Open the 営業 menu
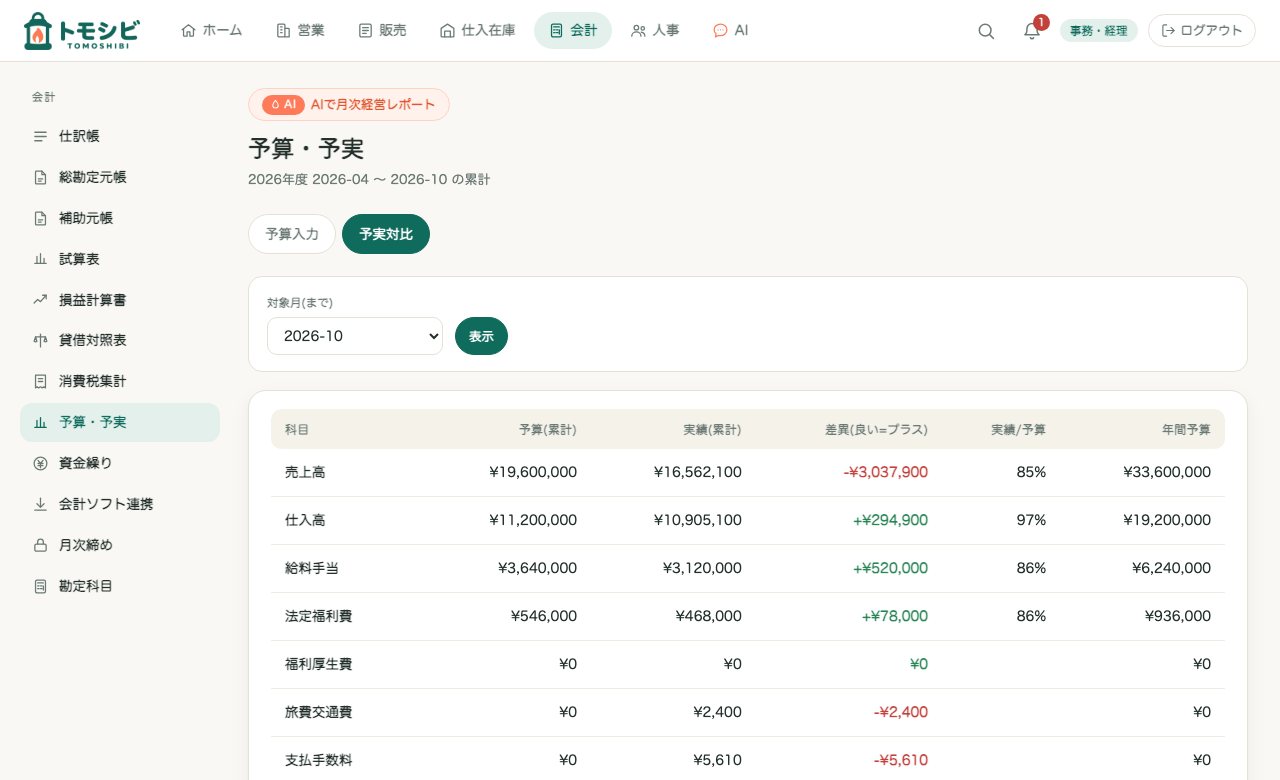This screenshot has height=780, width=1280. 300,30
